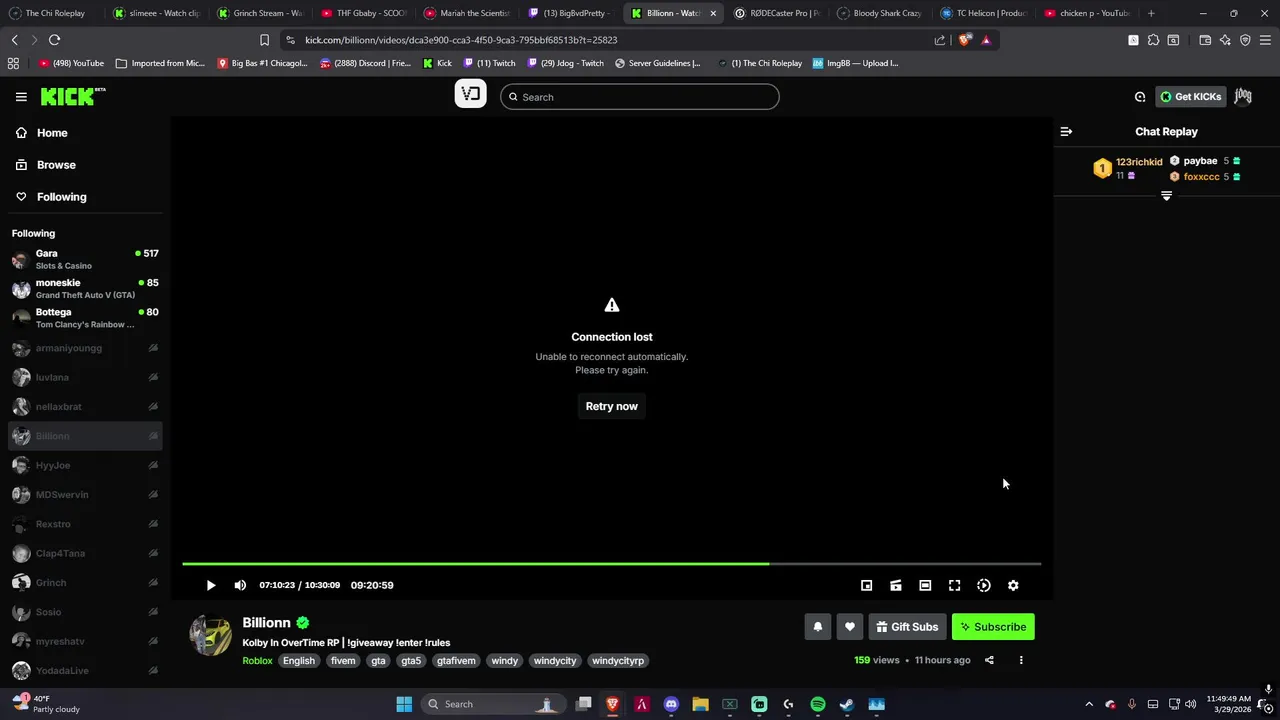Open a new browser tab
The width and height of the screenshot is (1280, 720).
1151,13
